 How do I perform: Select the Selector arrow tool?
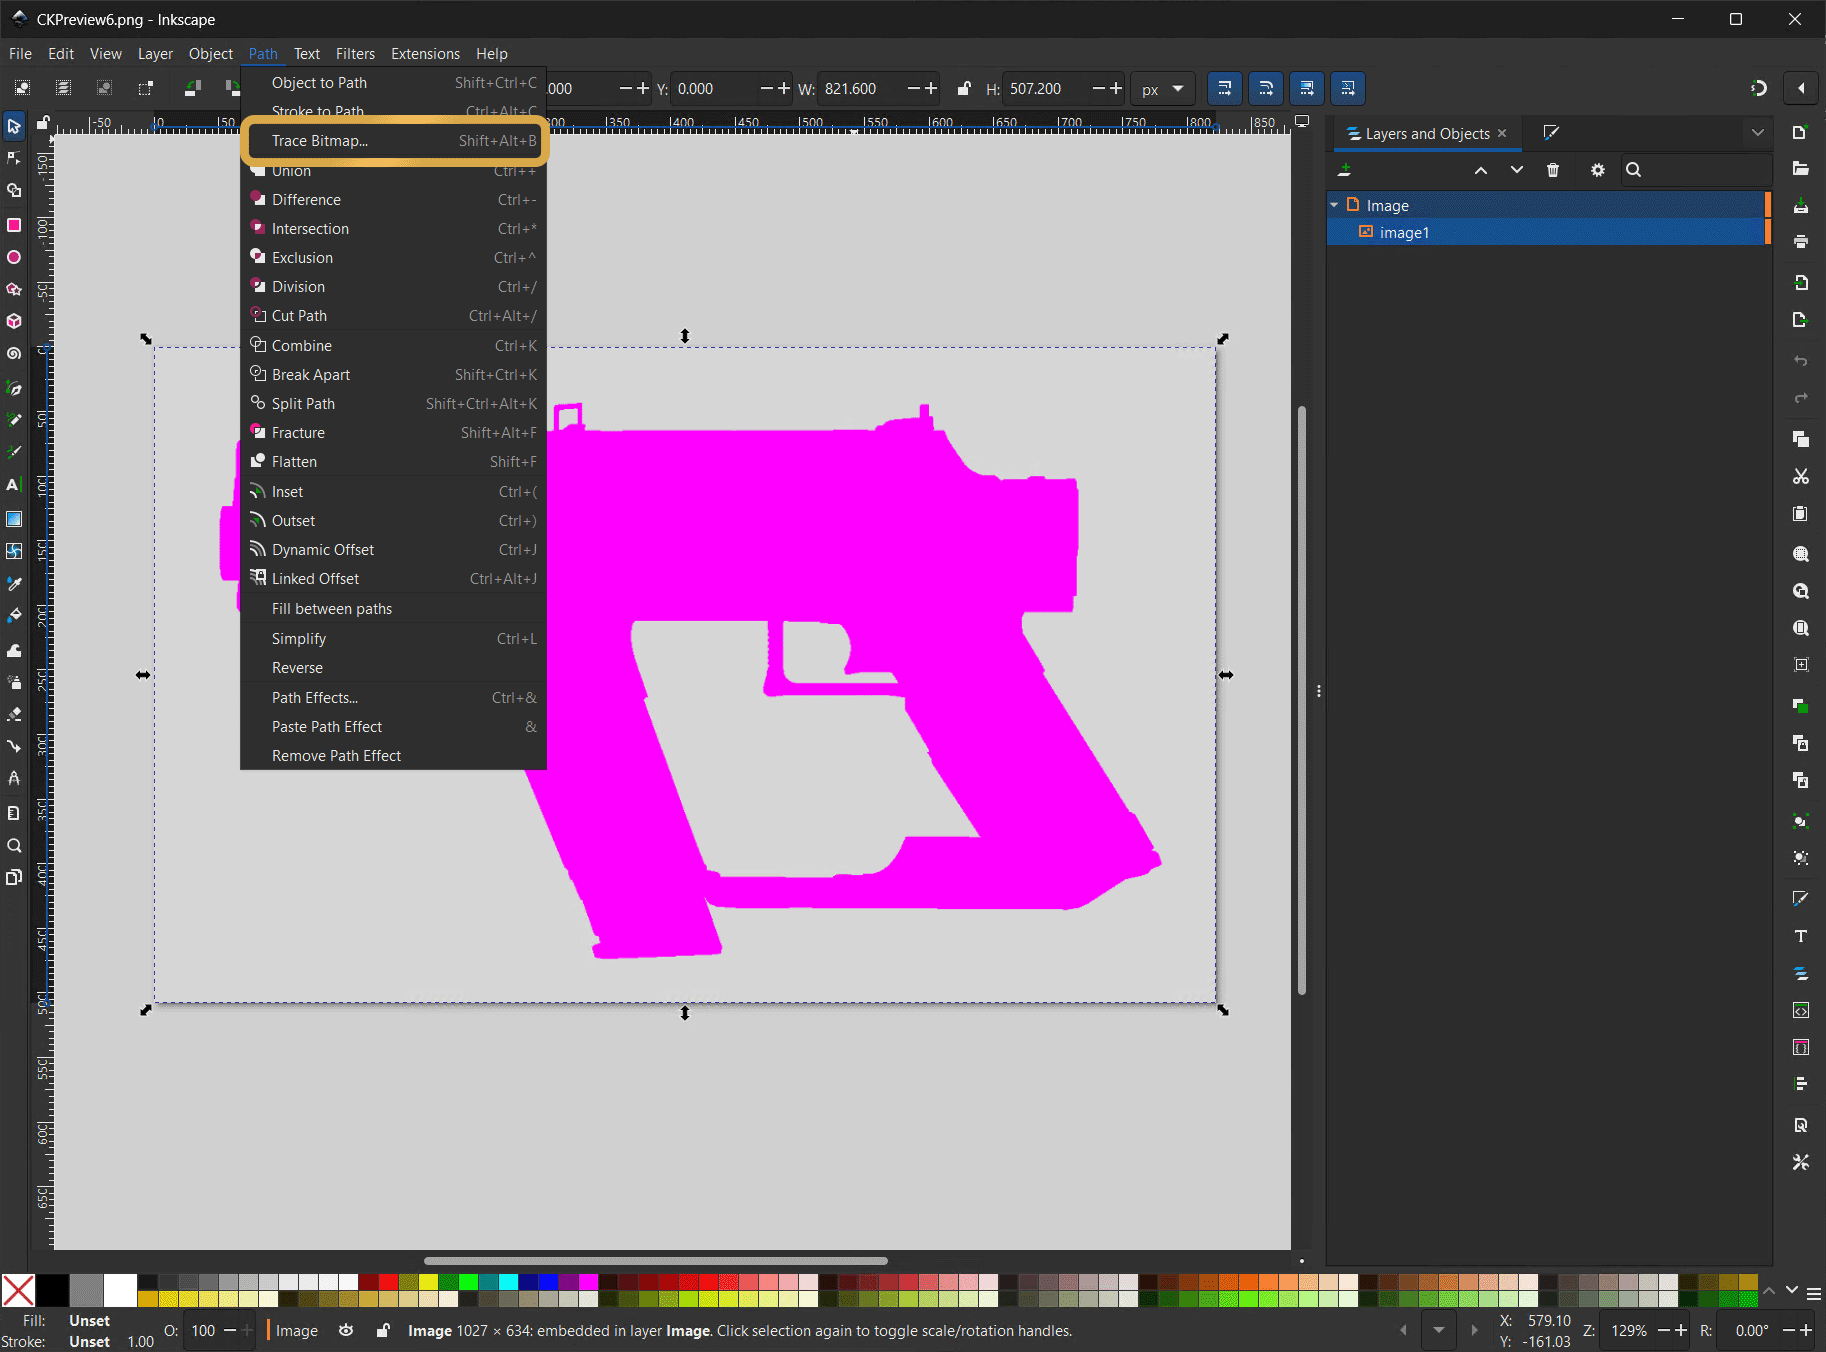tap(14, 126)
